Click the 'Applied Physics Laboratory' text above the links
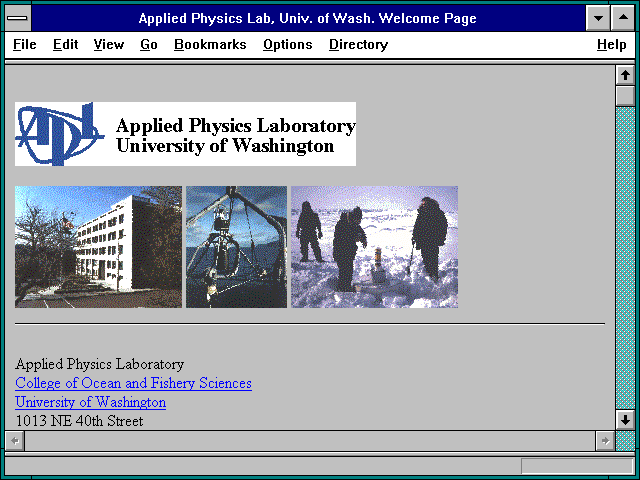The height and width of the screenshot is (480, 640). [100, 364]
